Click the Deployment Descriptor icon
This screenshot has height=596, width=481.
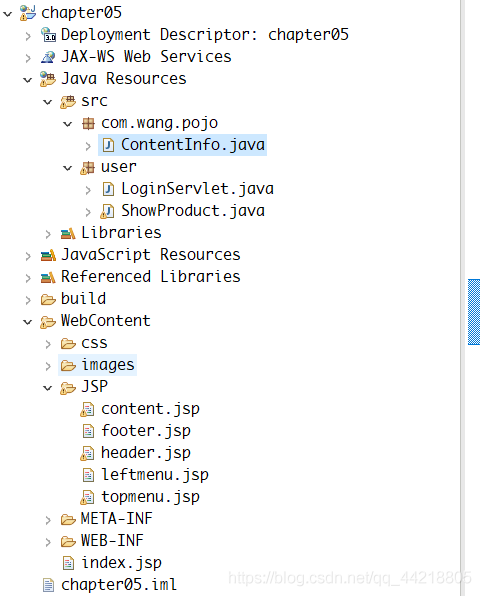pos(48,35)
